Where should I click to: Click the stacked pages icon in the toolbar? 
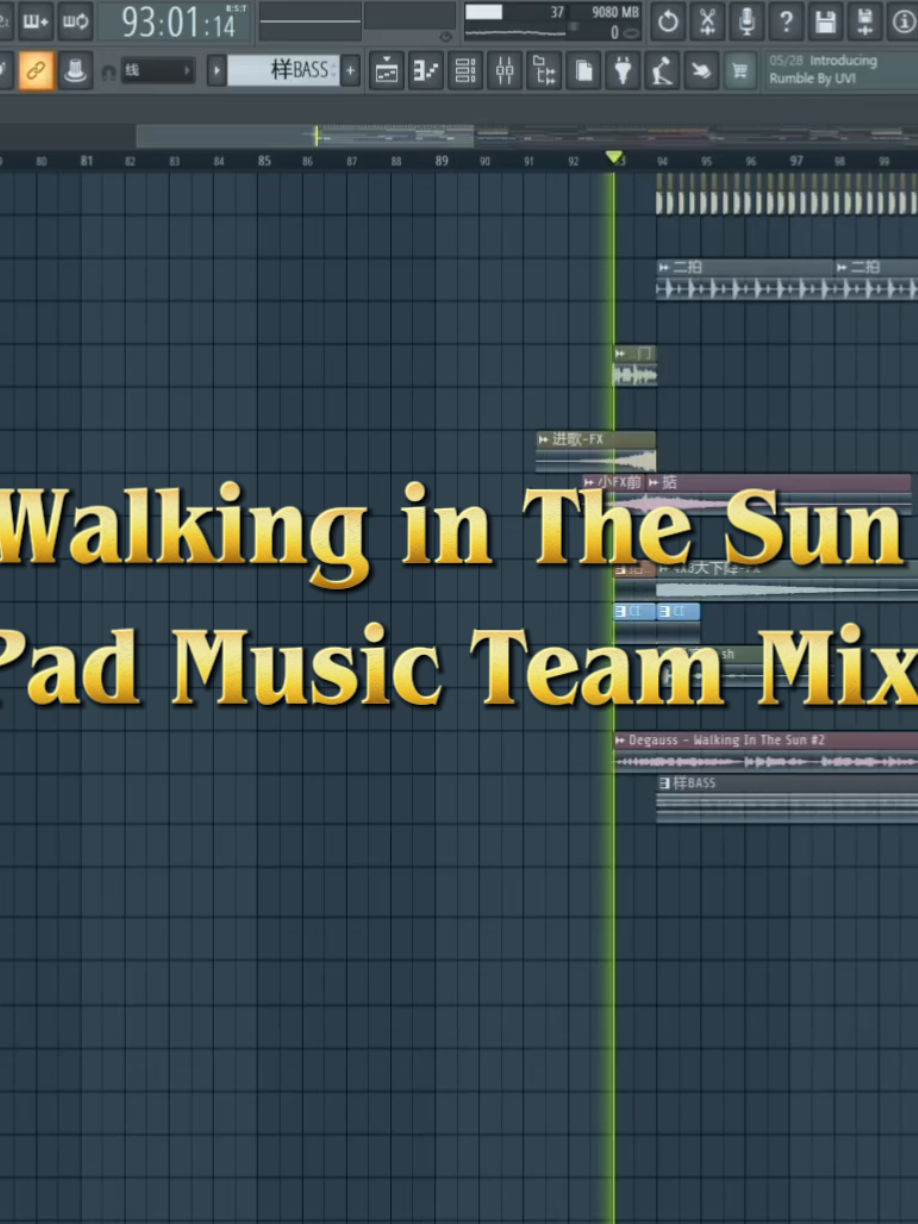pos(583,71)
